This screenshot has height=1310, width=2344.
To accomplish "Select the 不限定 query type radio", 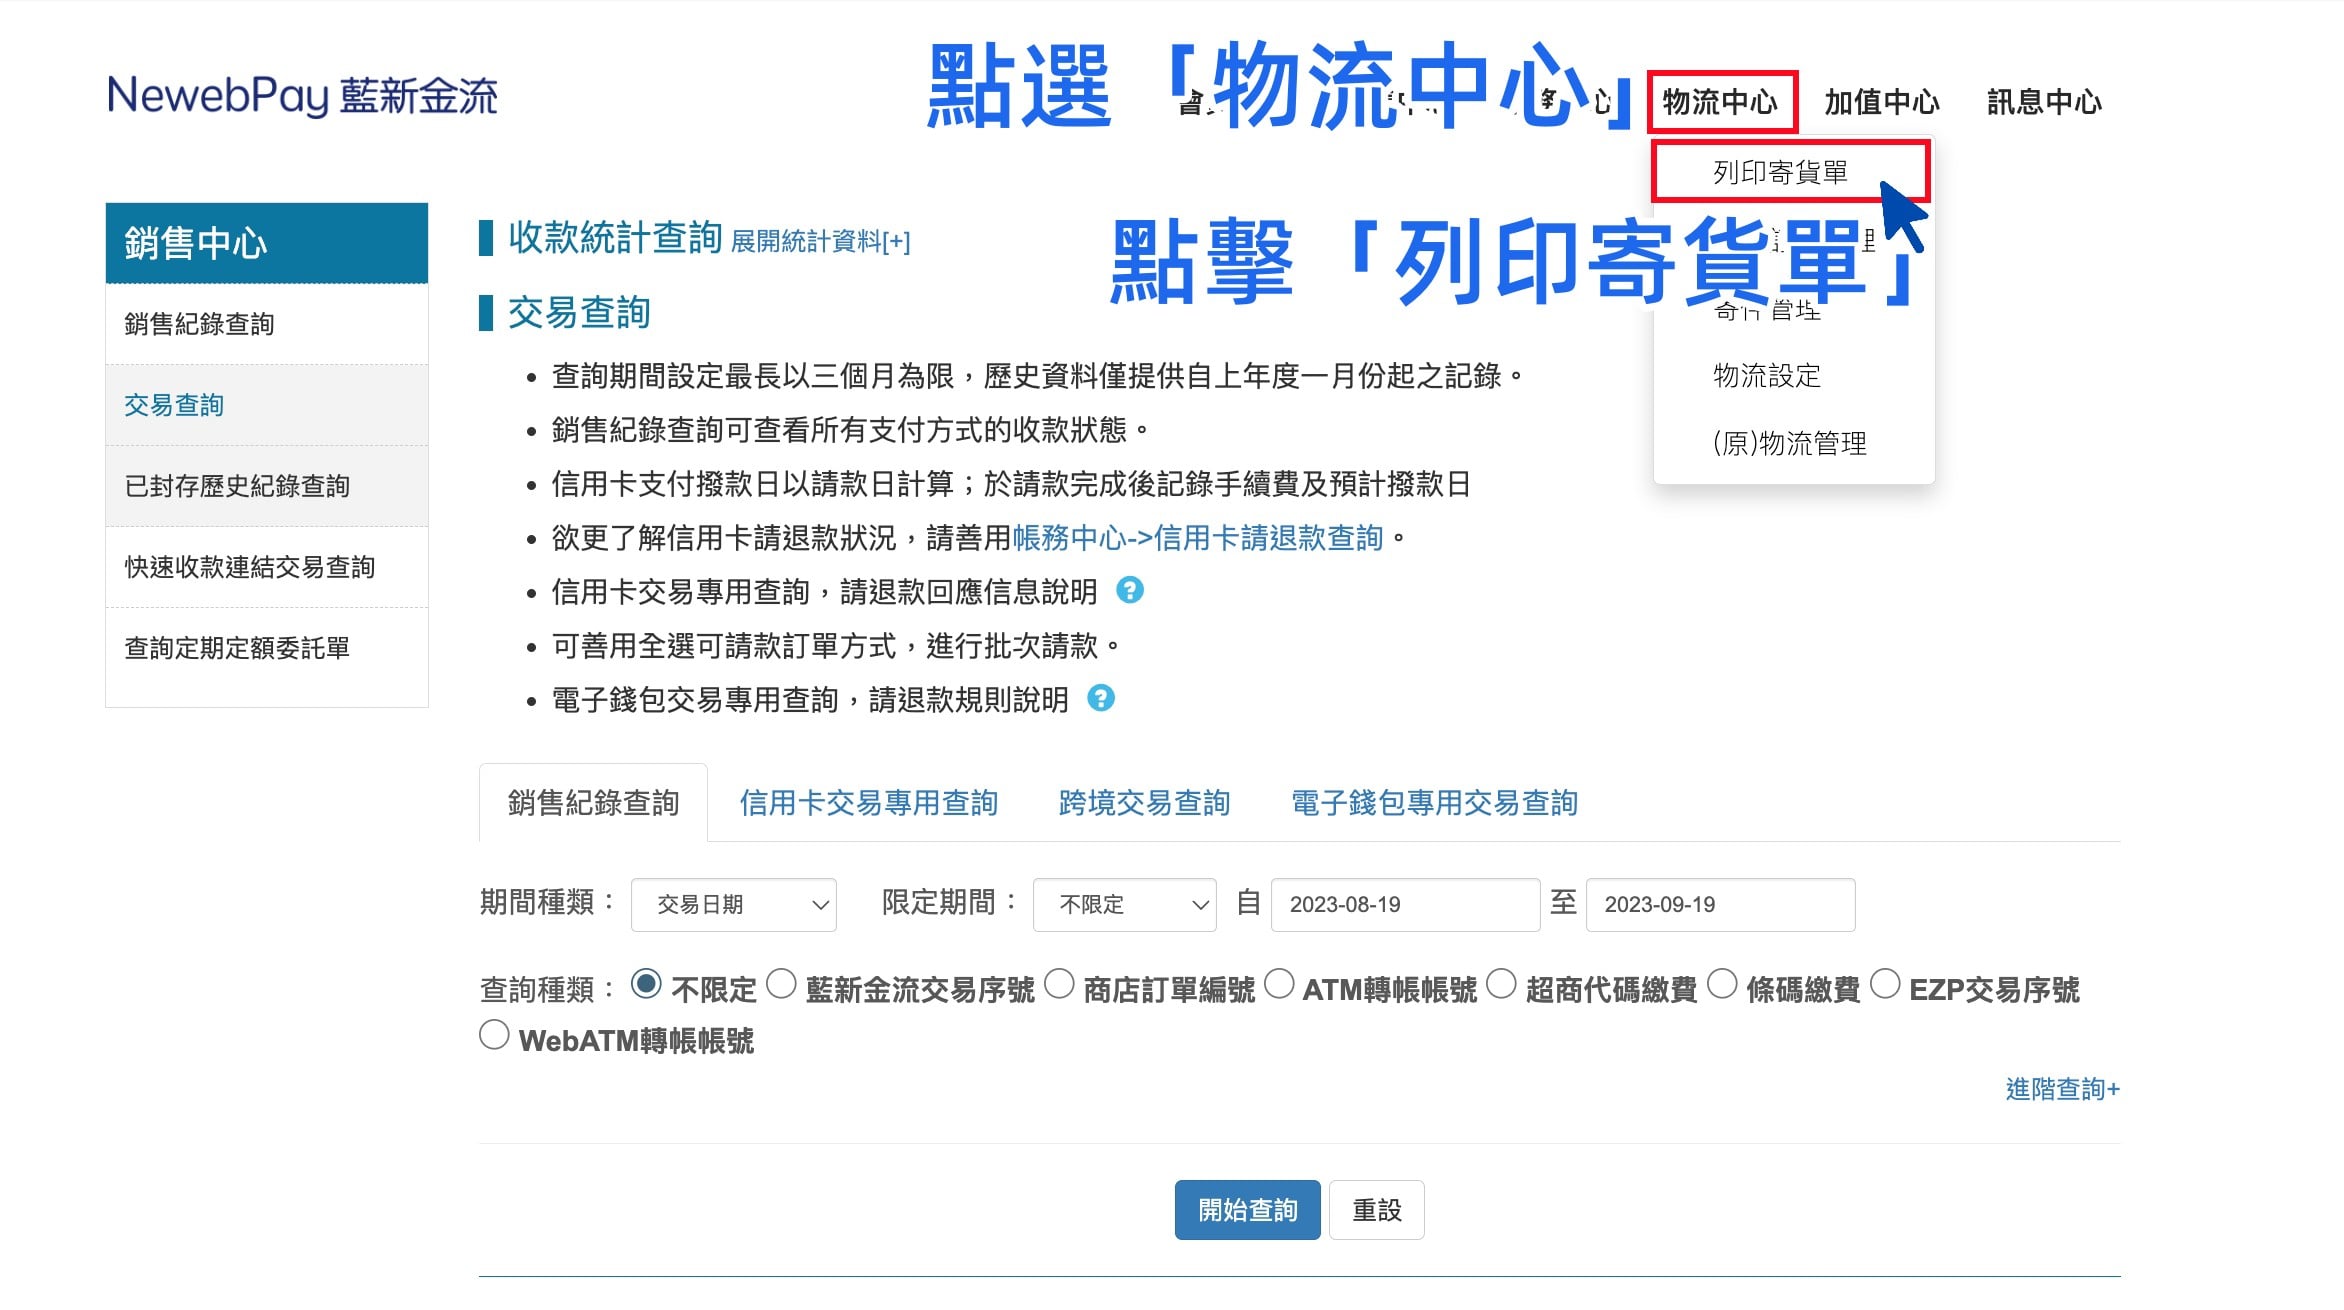I will (646, 985).
